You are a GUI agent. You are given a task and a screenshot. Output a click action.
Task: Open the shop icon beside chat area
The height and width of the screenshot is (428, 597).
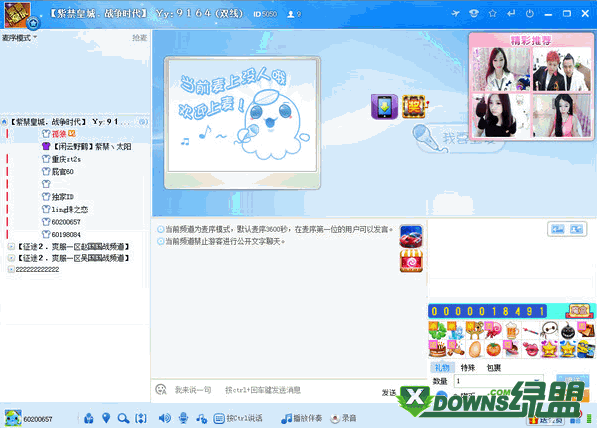(x=411, y=261)
